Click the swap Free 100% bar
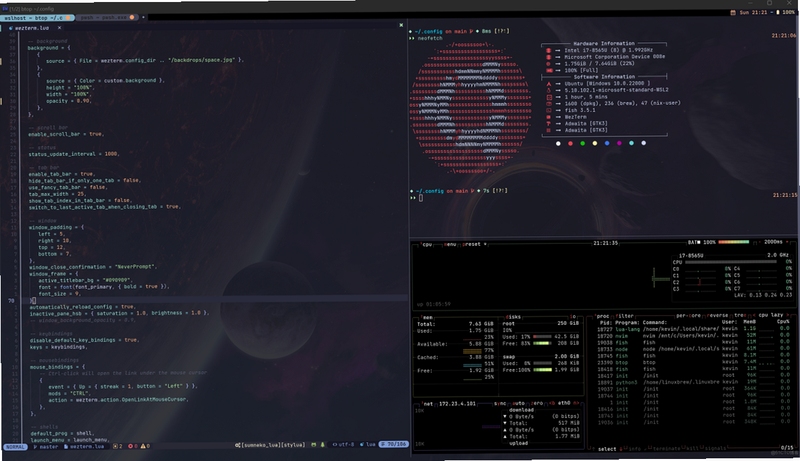This screenshot has width=800, height=461. pyautogui.click(x=542, y=370)
